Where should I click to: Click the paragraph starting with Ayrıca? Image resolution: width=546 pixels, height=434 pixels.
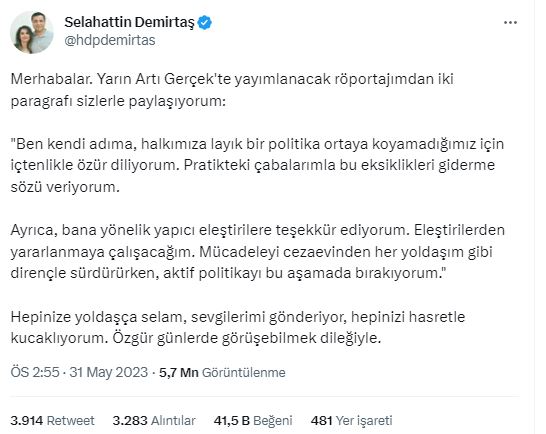coord(257,251)
